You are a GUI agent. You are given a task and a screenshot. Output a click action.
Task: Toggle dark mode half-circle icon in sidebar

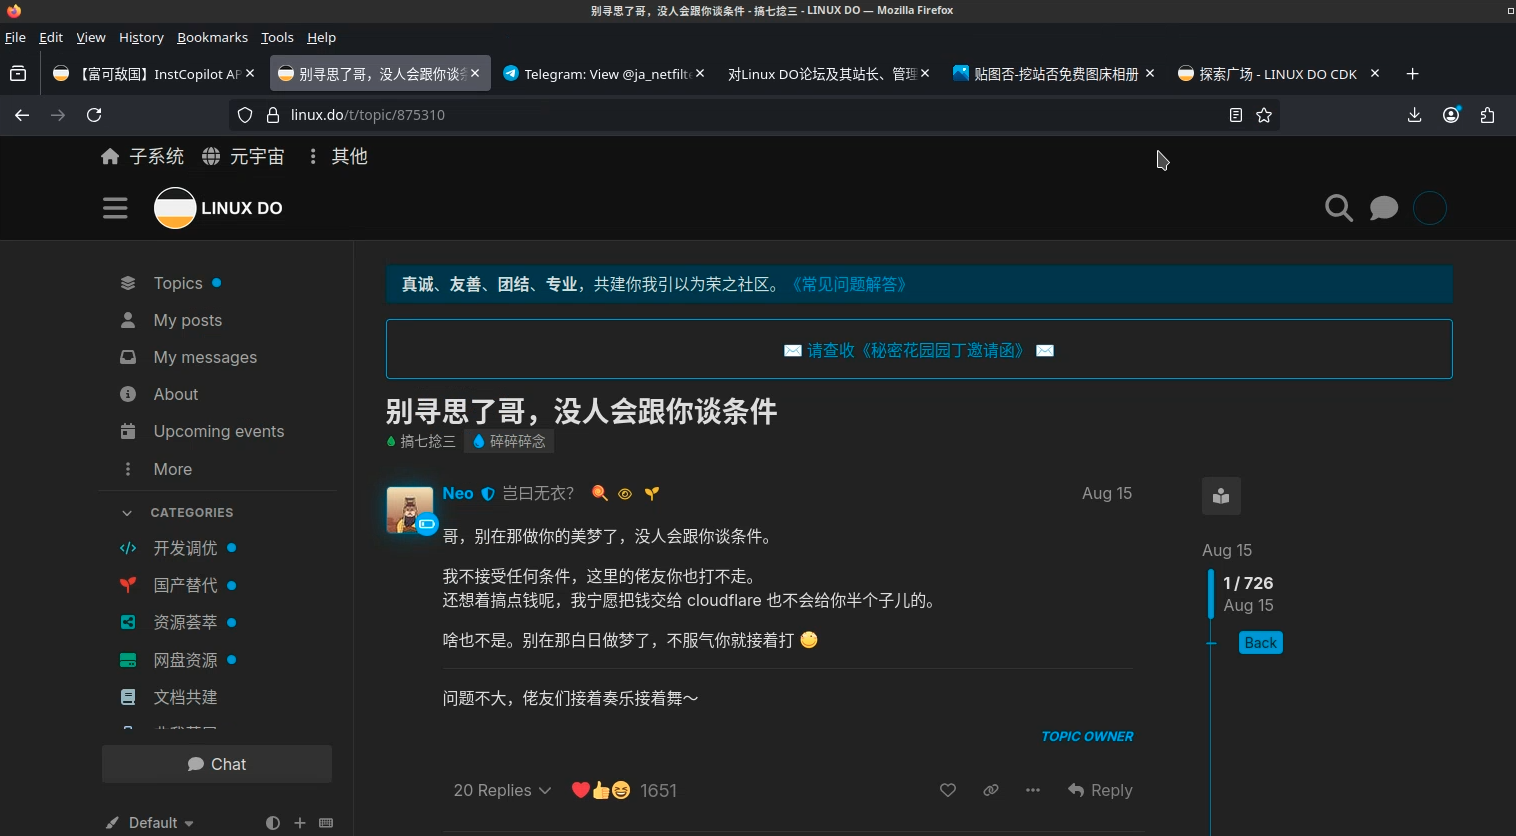coord(273,822)
